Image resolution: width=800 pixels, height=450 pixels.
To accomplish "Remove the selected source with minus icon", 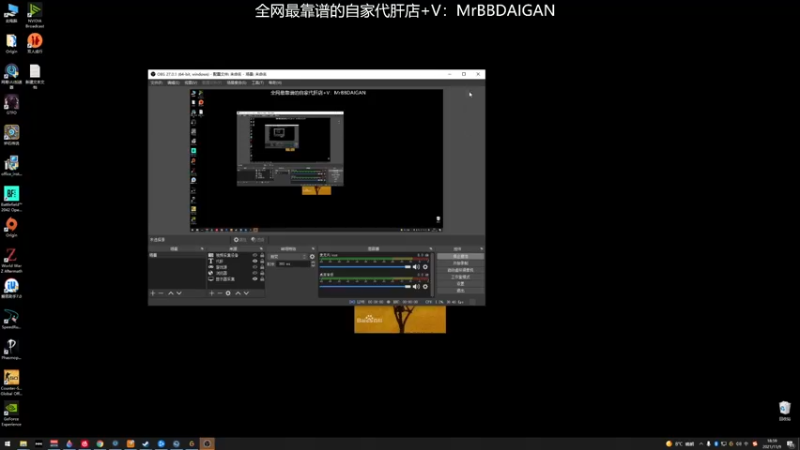I will click(x=220, y=293).
